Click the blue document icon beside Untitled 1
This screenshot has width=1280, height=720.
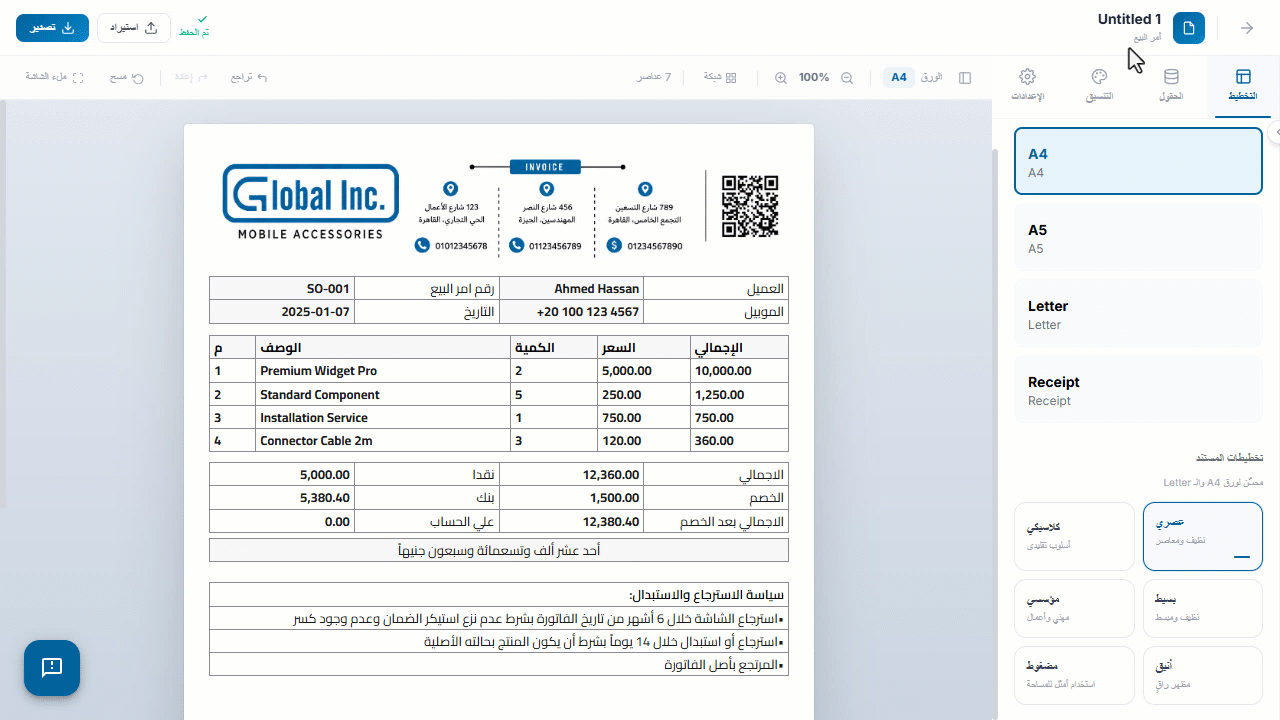point(1188,28)
